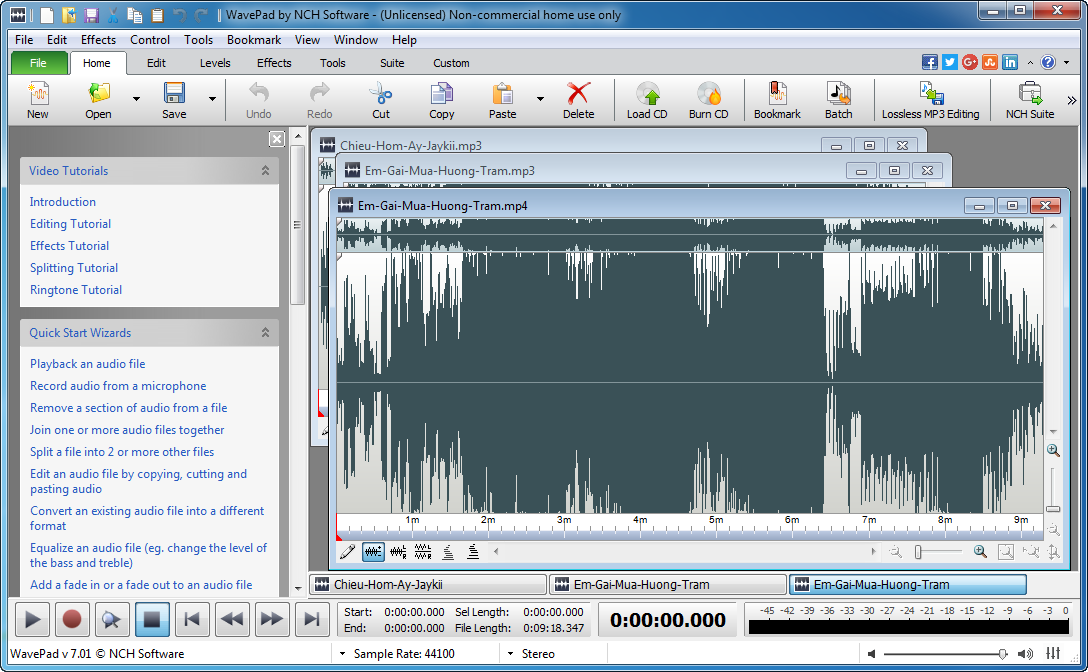Click Record audio from a microphone
This screenshot has height=672, width=1088.
[118, 386]
